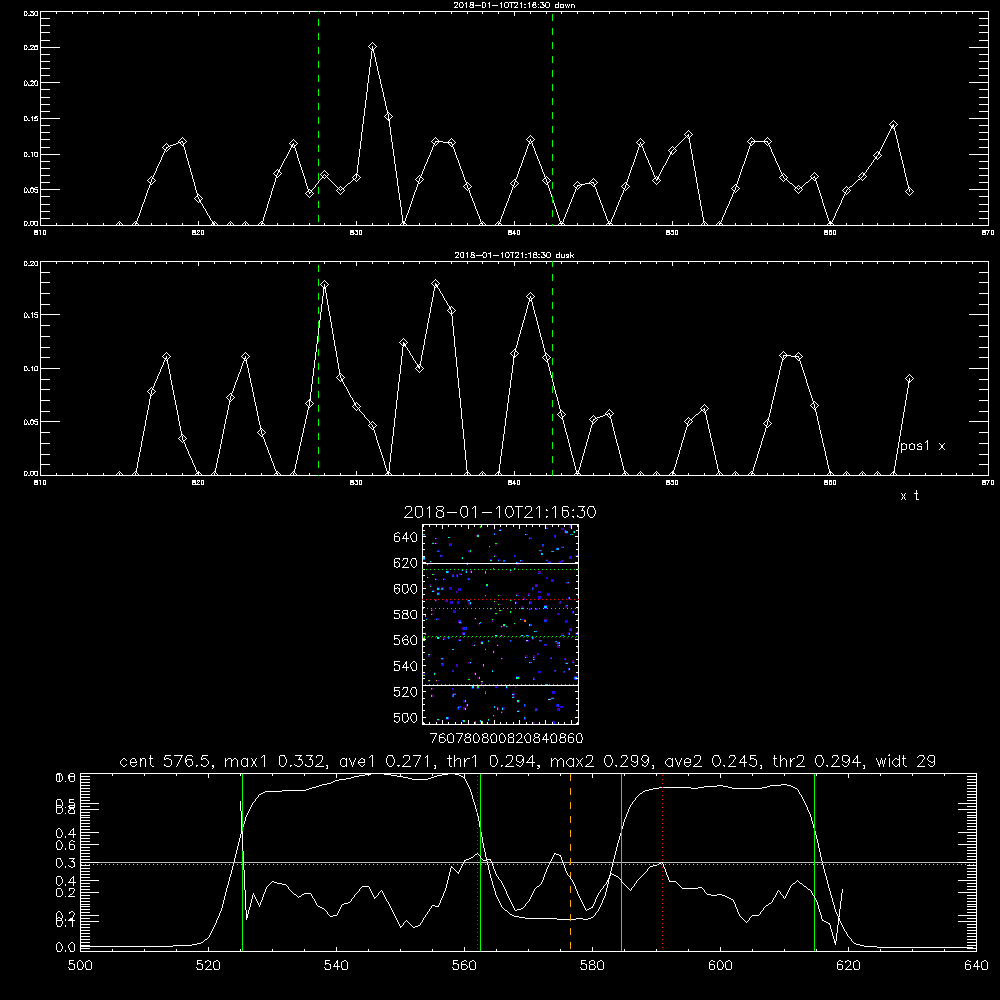Click the right green dashed line in dawn plot
Screen dimensions: 1000x1000
(x=552, y=118)
